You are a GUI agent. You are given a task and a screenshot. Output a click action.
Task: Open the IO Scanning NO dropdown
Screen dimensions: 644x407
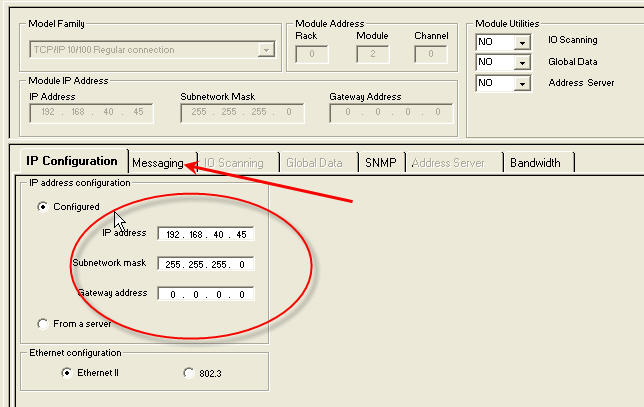point(522,42)
